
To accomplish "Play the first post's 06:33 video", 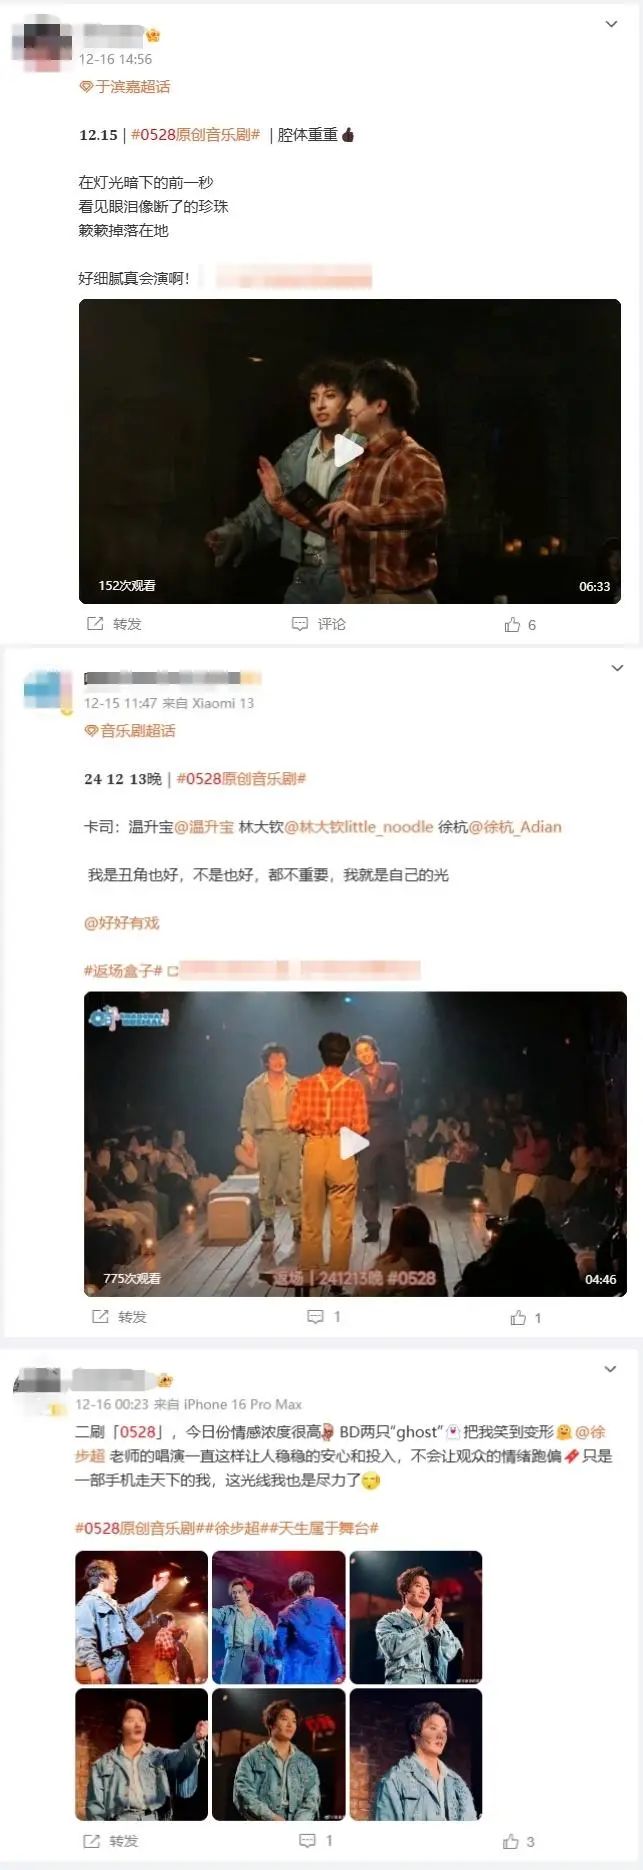I will click(x=349, y=450).
